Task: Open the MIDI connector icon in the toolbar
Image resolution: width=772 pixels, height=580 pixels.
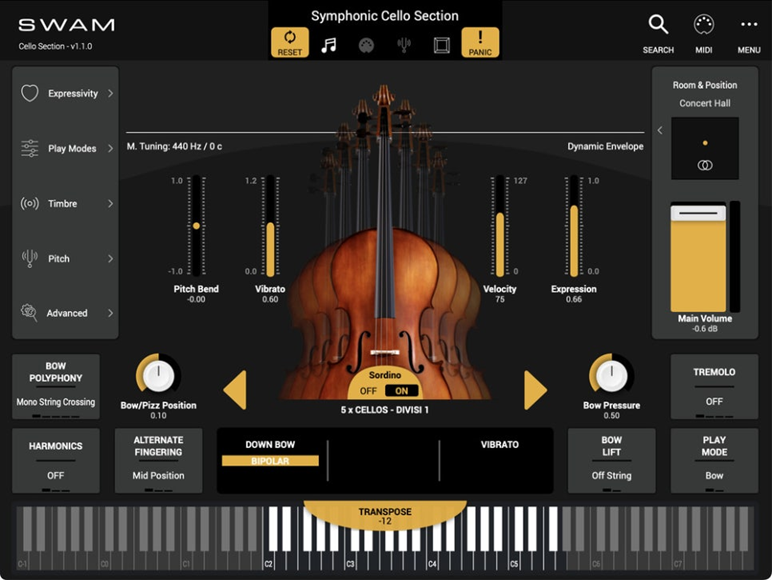Action: (366, 45)
